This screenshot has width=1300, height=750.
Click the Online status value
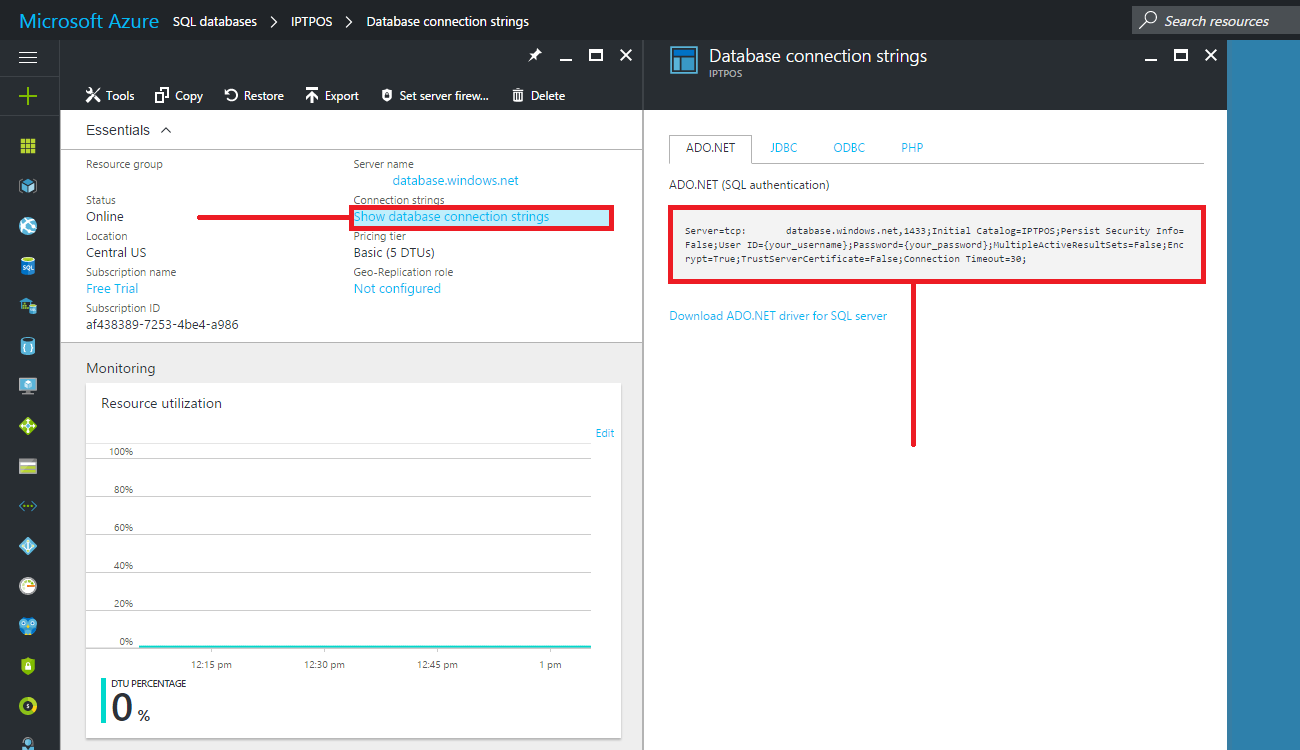tap(105, 217)
